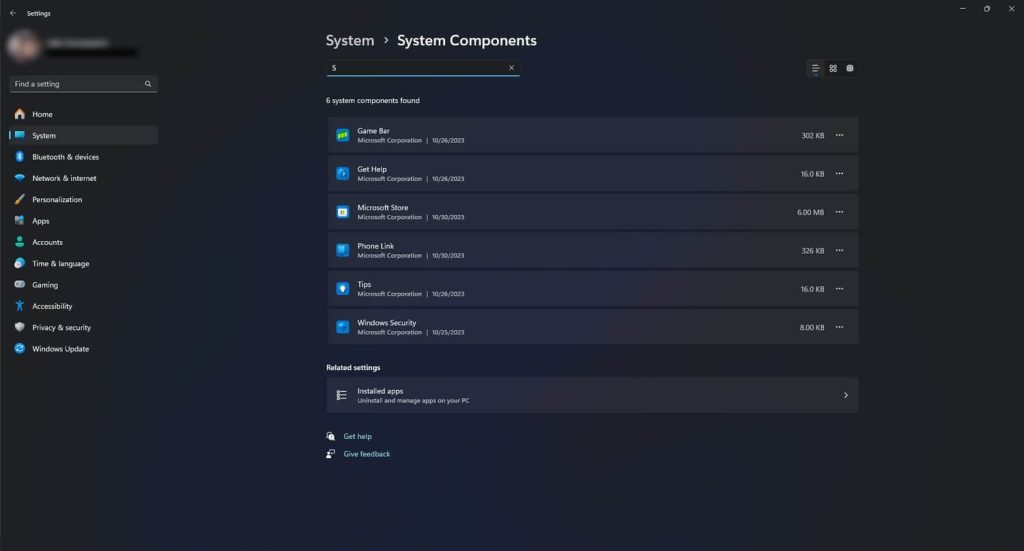Click the user profile avatar
The image size is (1024, 551).
24,46
